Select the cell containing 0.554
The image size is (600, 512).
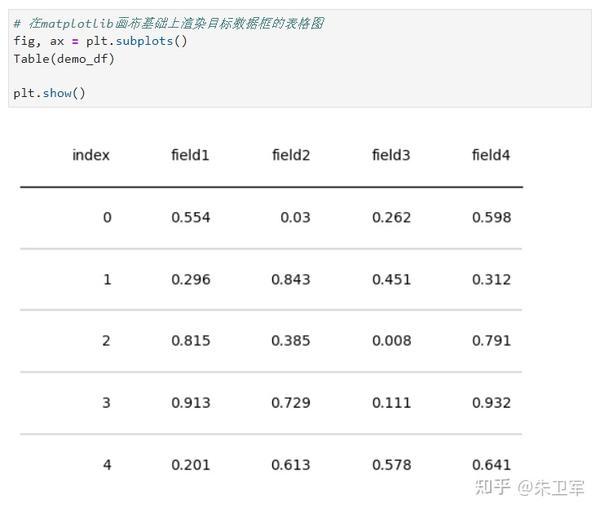click(191, 217)
